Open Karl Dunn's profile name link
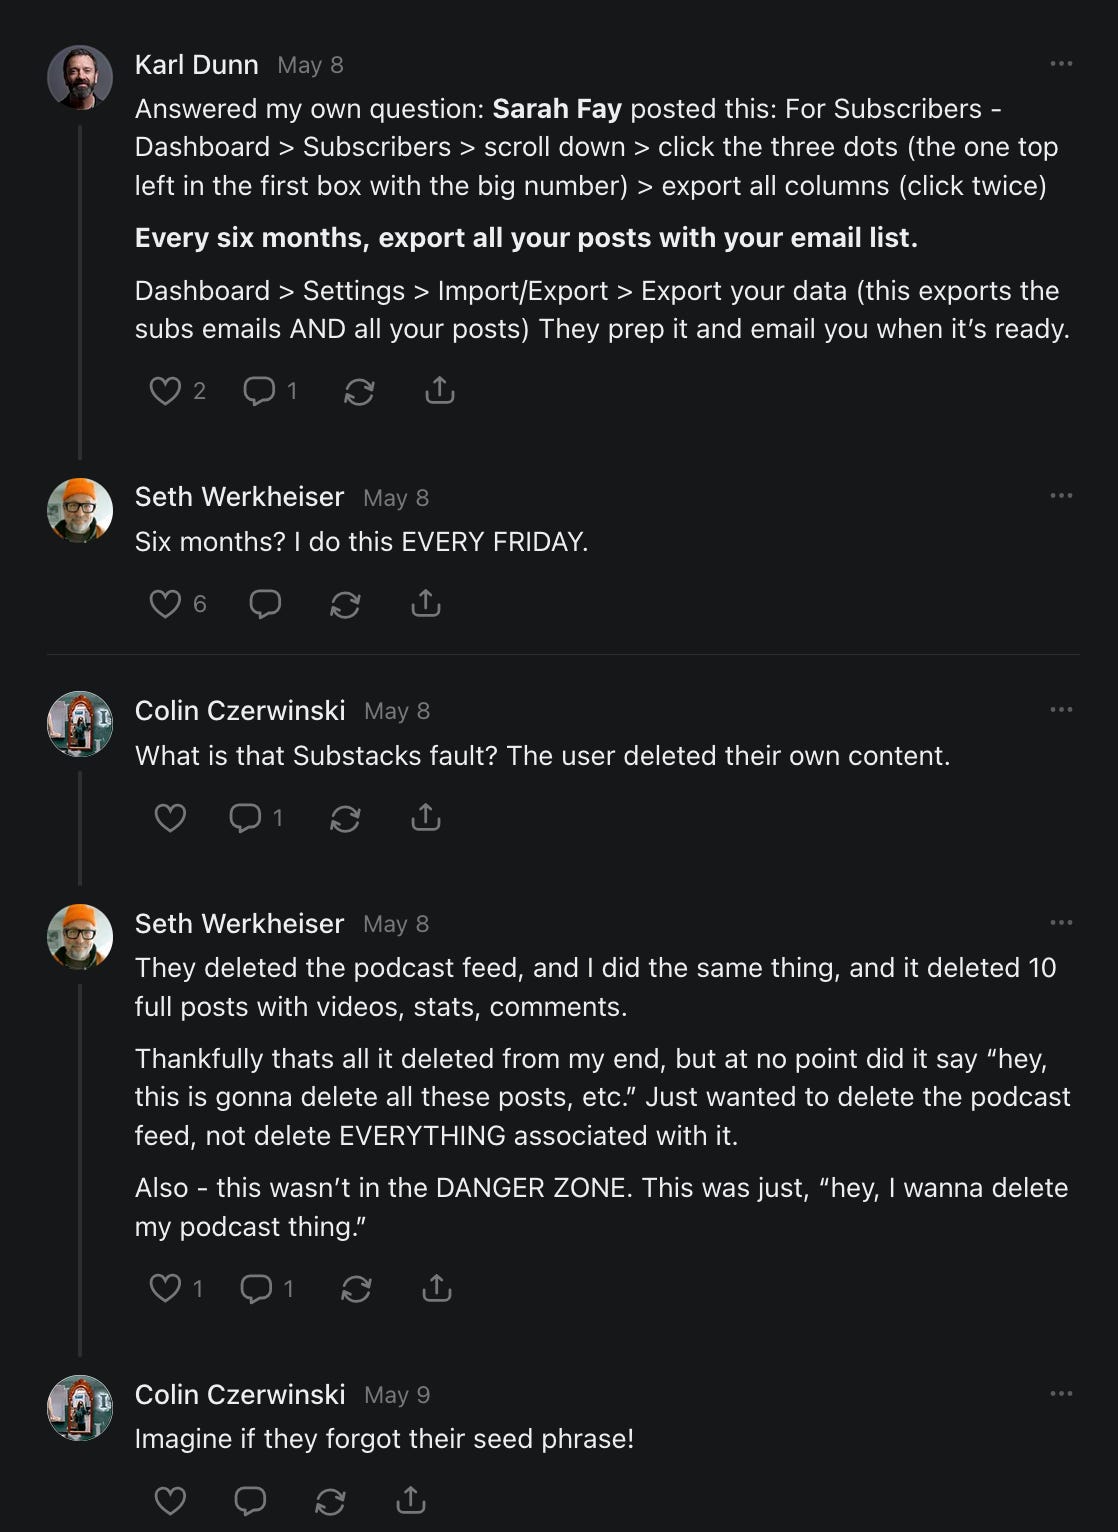 197,65
